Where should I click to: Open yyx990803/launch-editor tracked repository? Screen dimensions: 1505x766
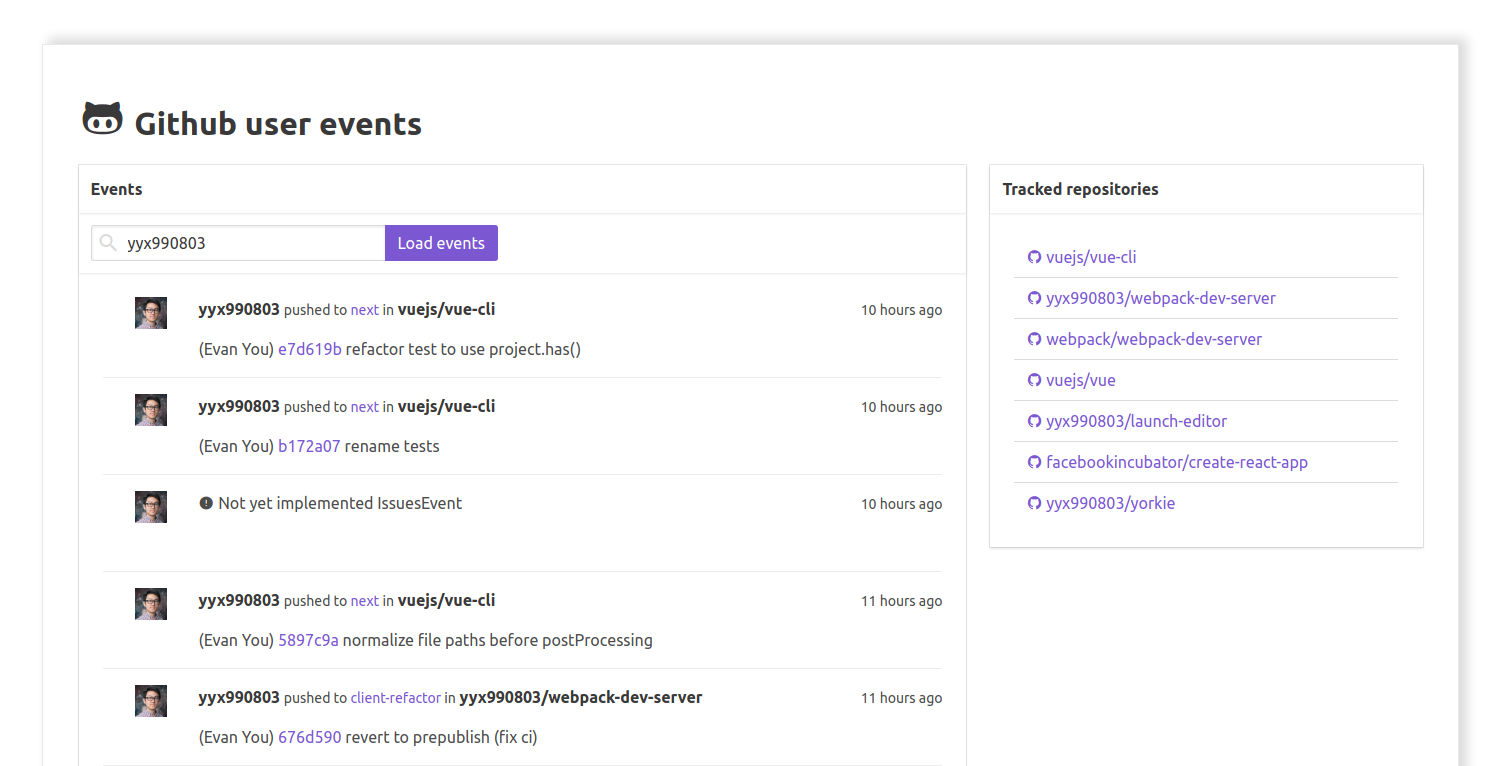pos(1136,421)
